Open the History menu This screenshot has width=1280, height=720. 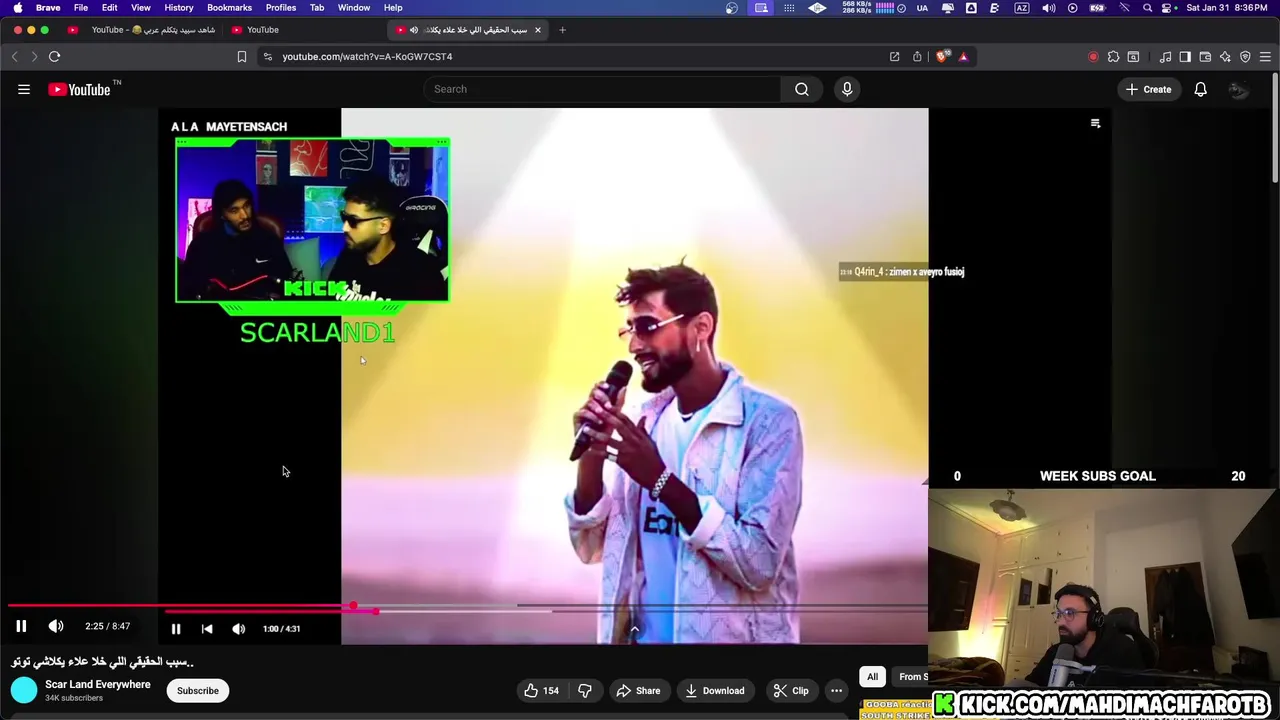pos(179,8)
